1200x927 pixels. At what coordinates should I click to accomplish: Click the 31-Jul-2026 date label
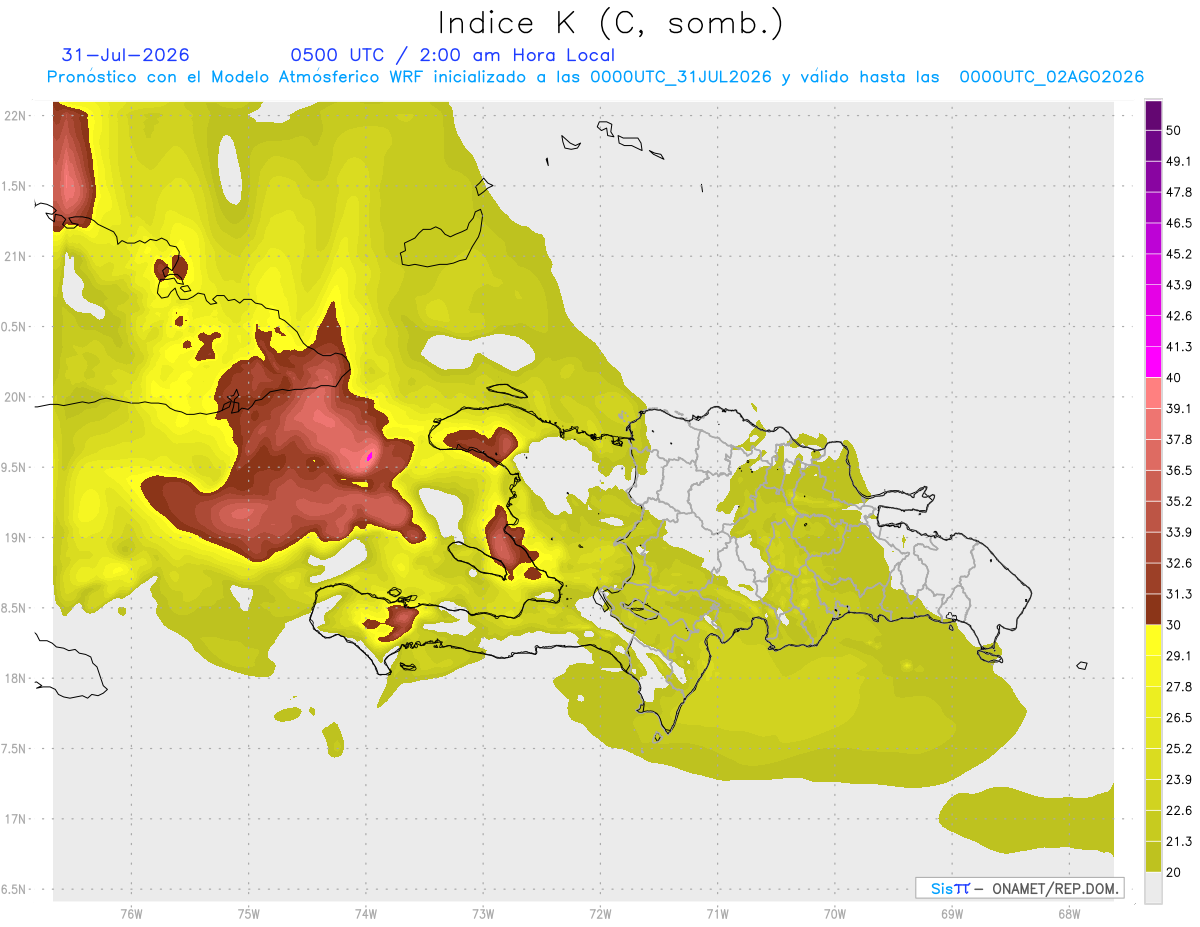(x=125, y=55)
